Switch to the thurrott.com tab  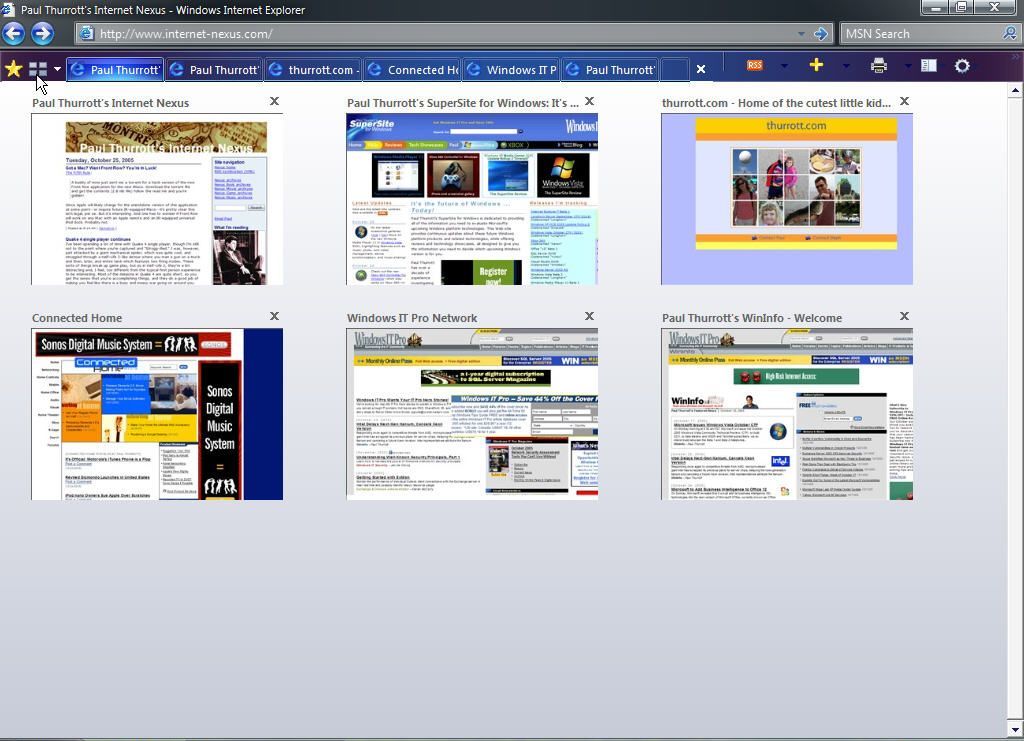coord(313,69)
